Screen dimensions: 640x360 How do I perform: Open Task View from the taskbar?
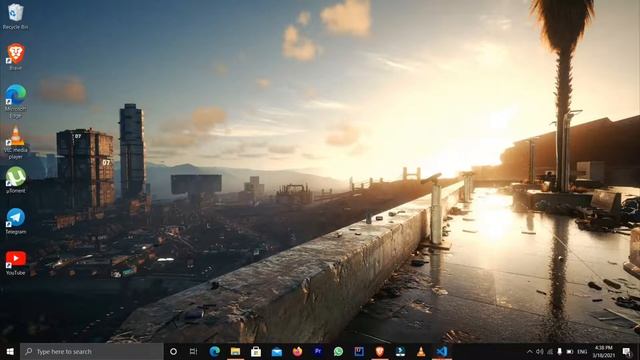[x=193, y=351]
